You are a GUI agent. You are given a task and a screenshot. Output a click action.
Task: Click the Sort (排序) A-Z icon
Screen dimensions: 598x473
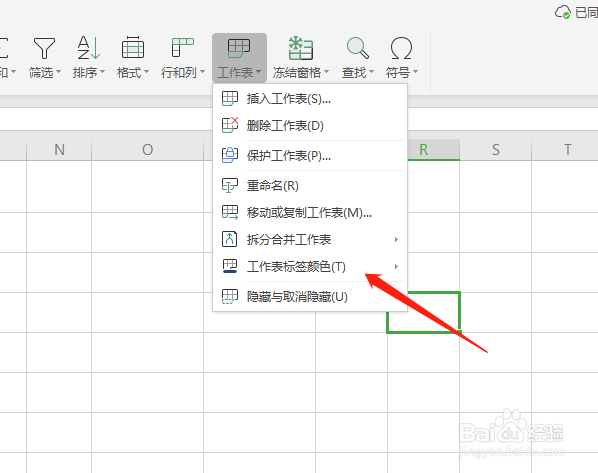tap(88, 48)
